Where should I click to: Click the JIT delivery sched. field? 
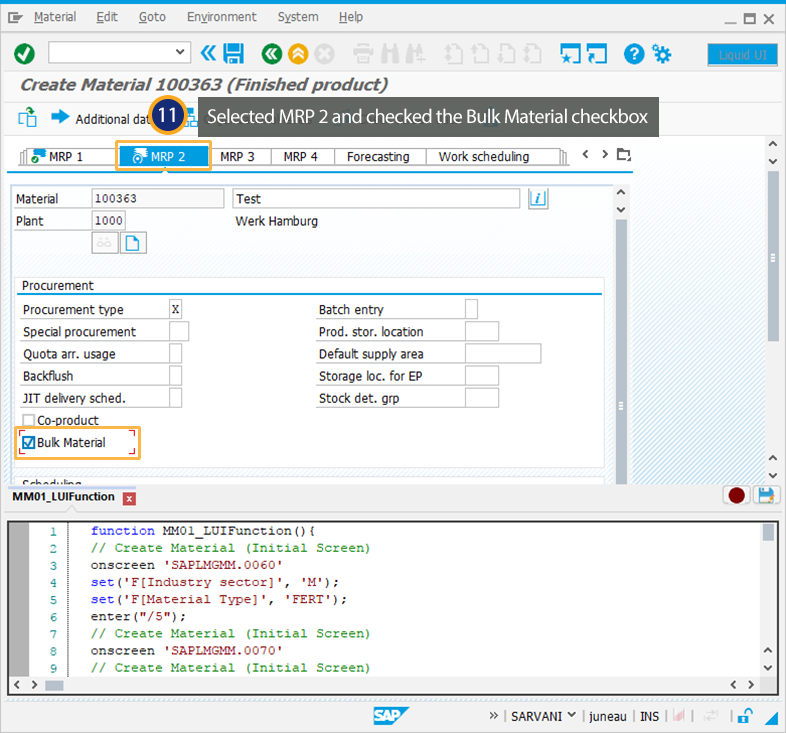(x=175, y=398)
